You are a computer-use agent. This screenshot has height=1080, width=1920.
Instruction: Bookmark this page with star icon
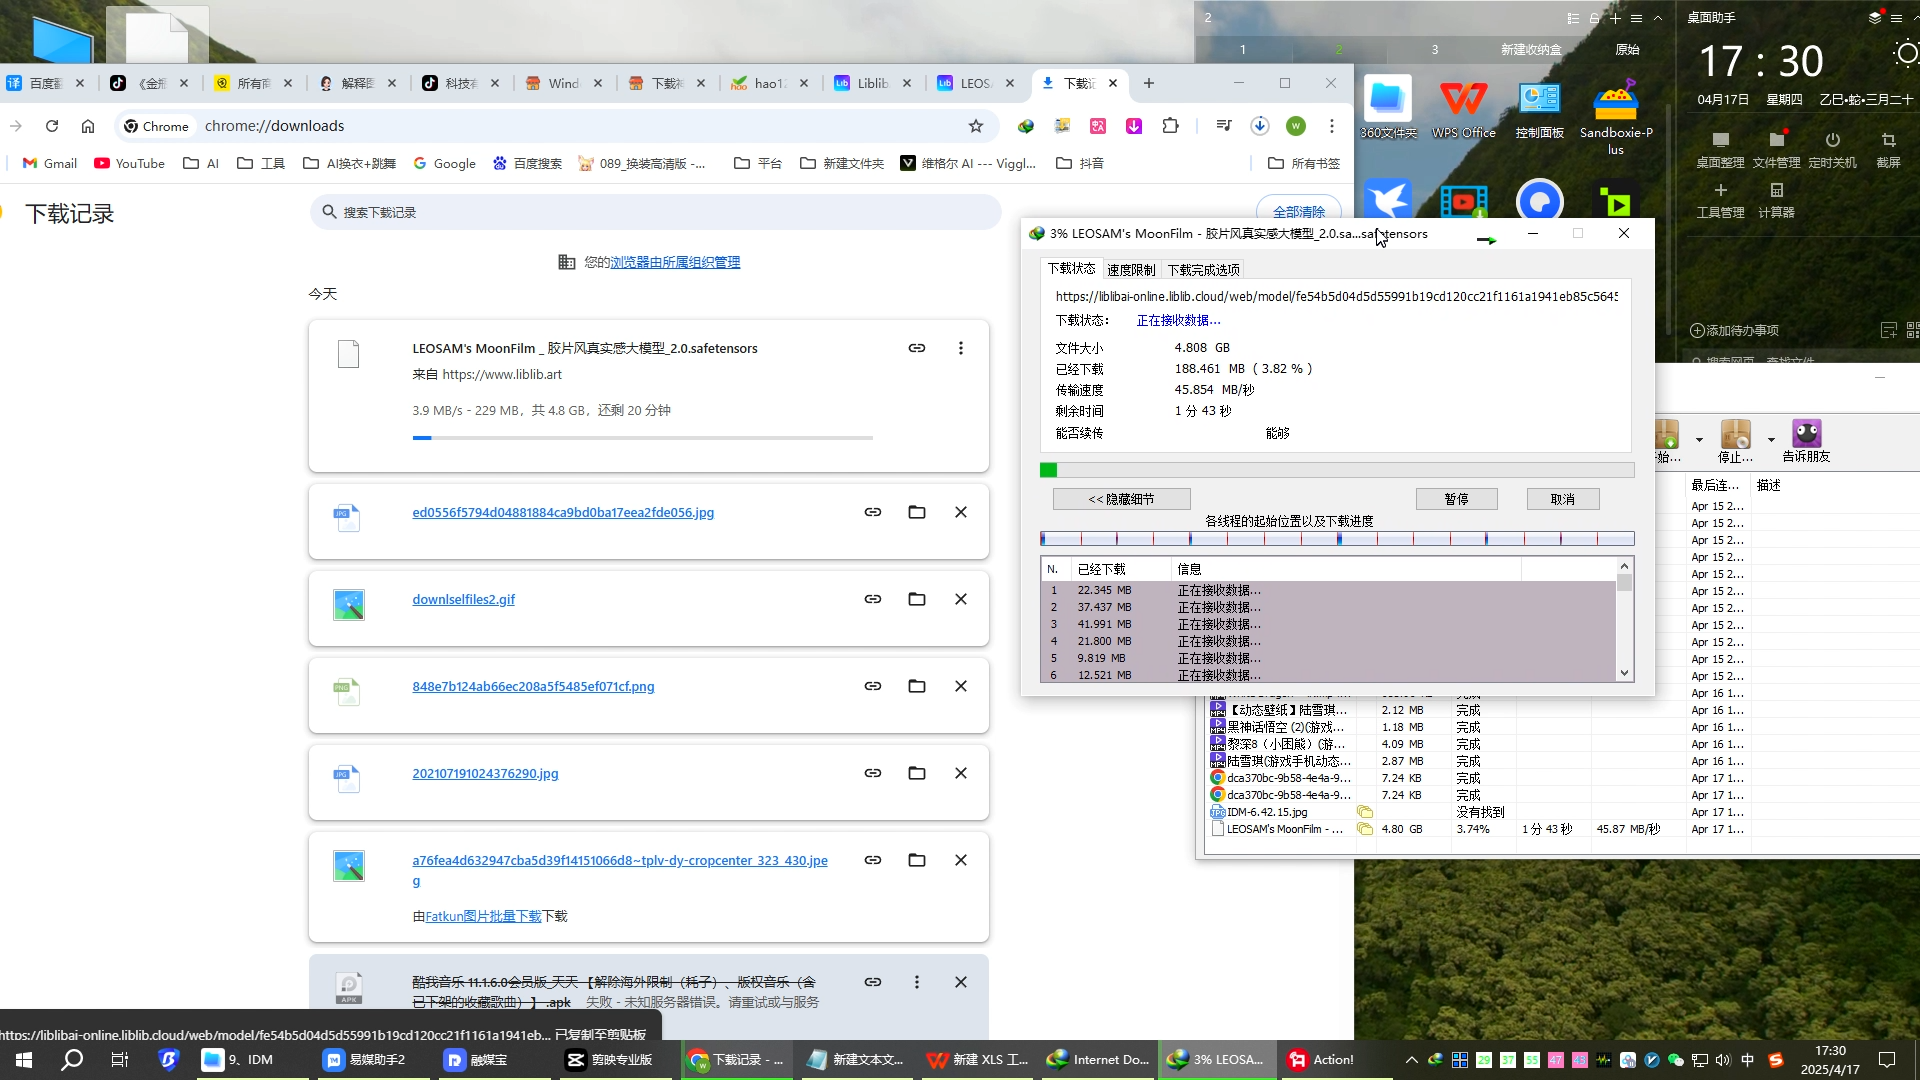(x=976, y=126)
